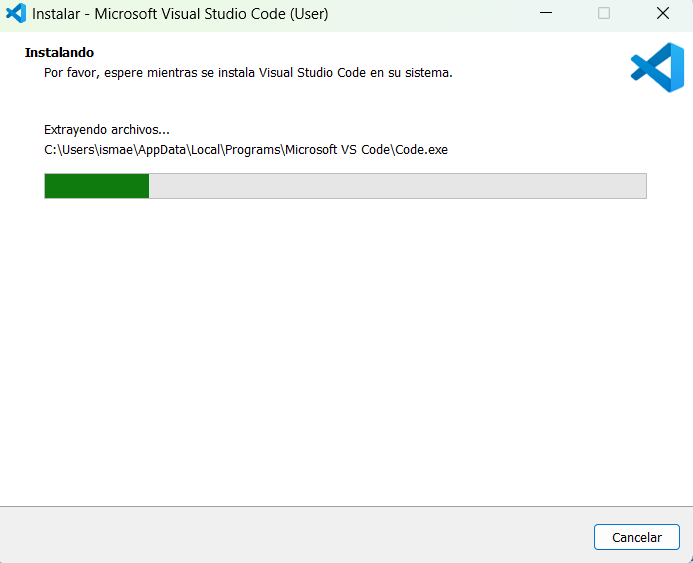Click the greyed-out maximize button
Screen dimensions: 693x563
[x=604, y=14]
